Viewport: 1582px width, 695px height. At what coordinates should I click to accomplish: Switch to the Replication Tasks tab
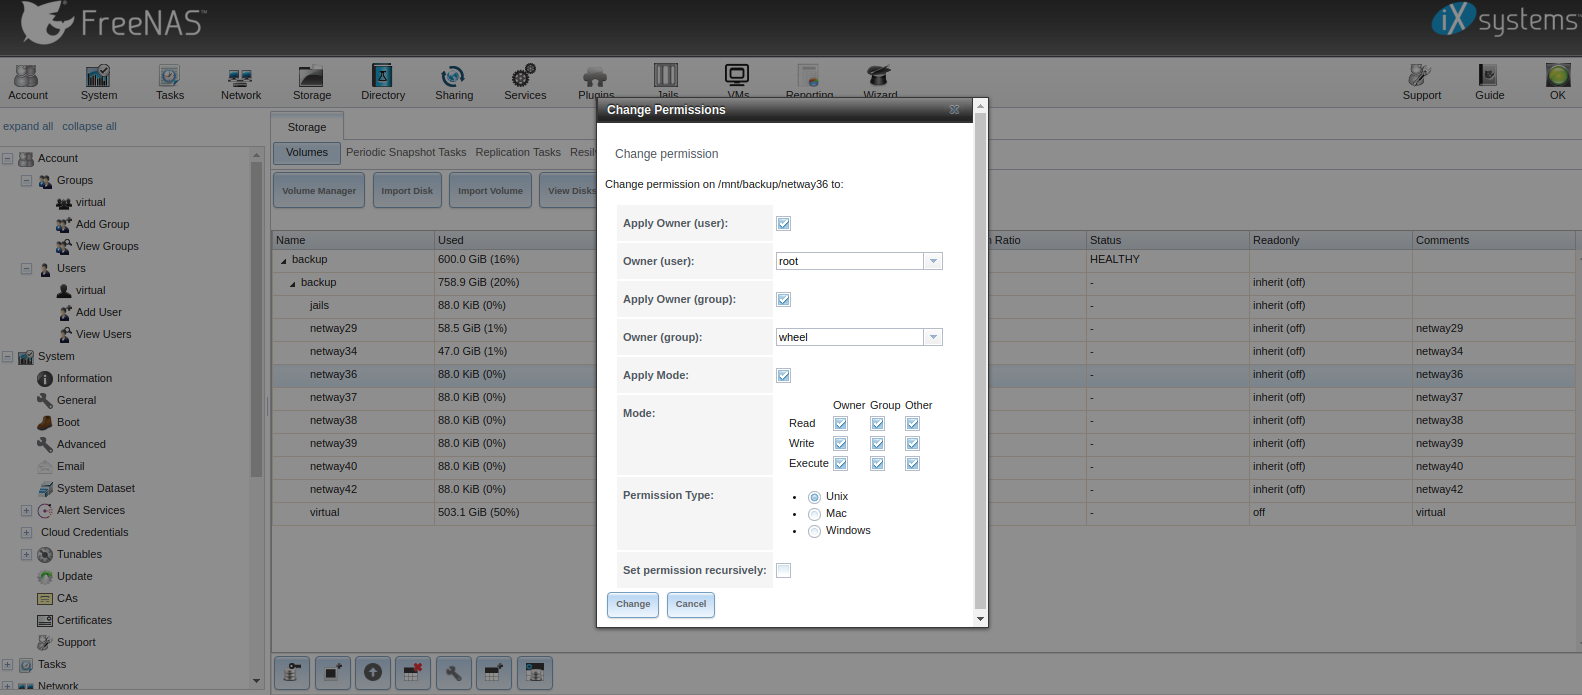click(517, 152)
